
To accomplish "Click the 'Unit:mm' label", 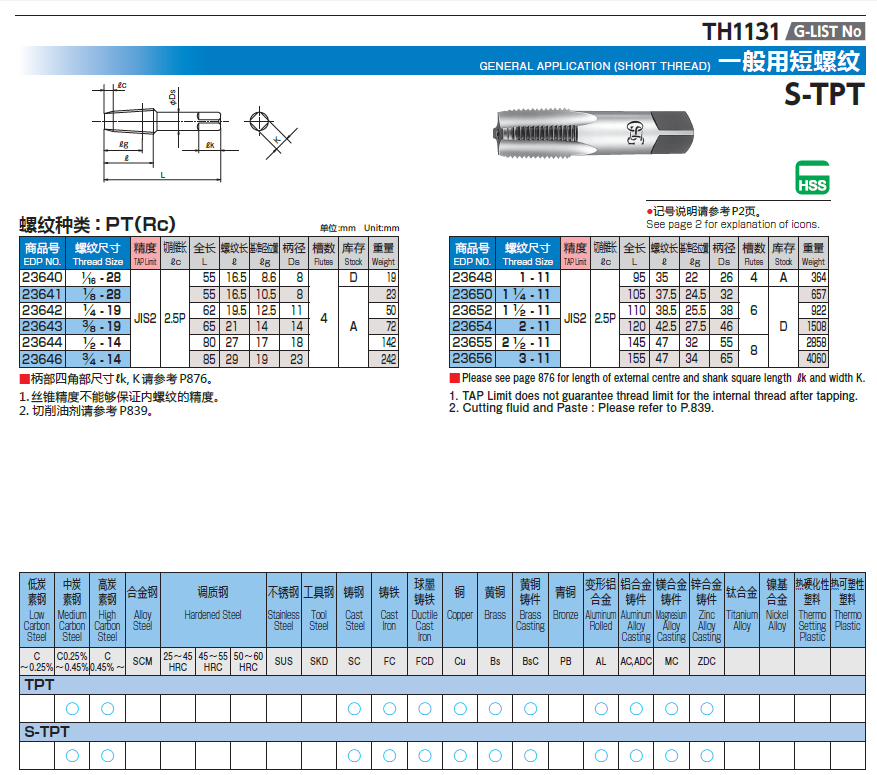I will 381,228.
